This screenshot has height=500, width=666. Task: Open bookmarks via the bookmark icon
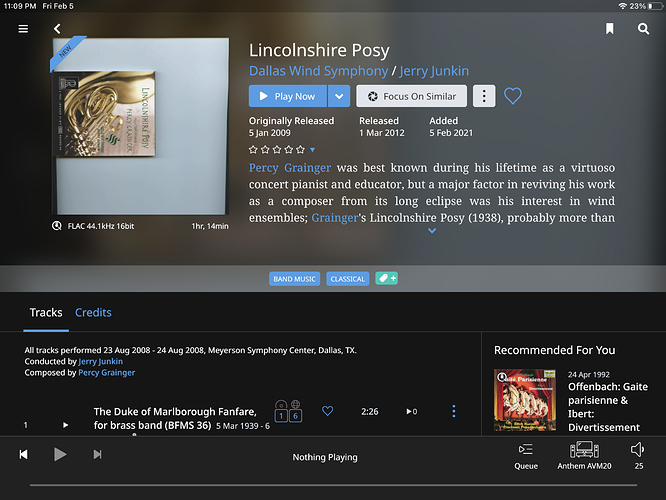[610, 28]
